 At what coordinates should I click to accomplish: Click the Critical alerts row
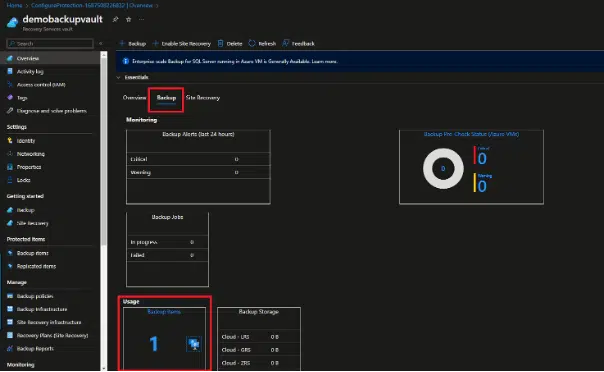[198, 159]
